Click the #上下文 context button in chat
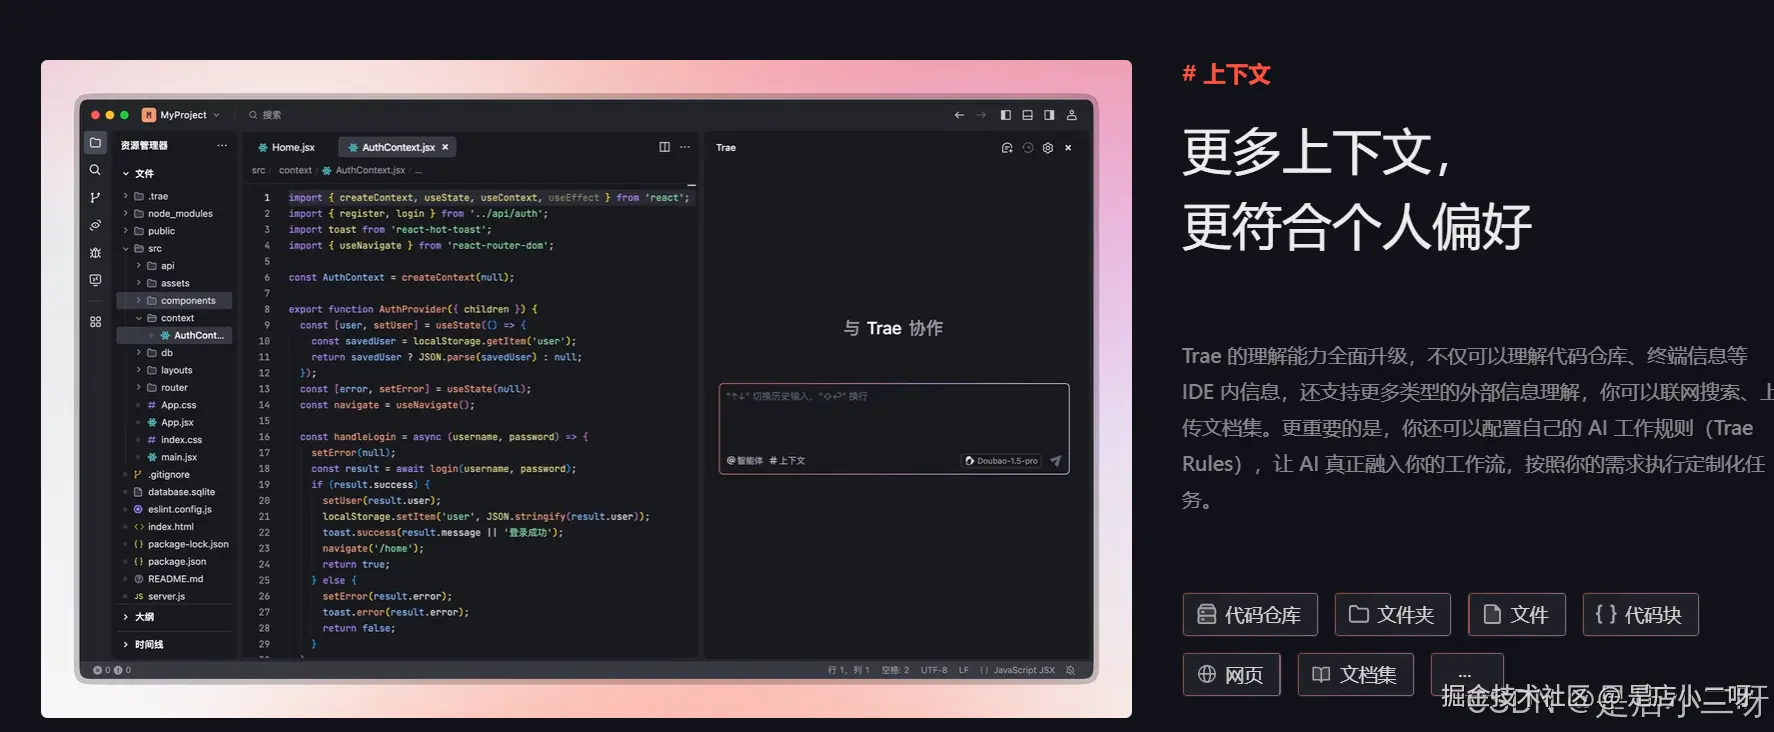 (x=787, y=461)
